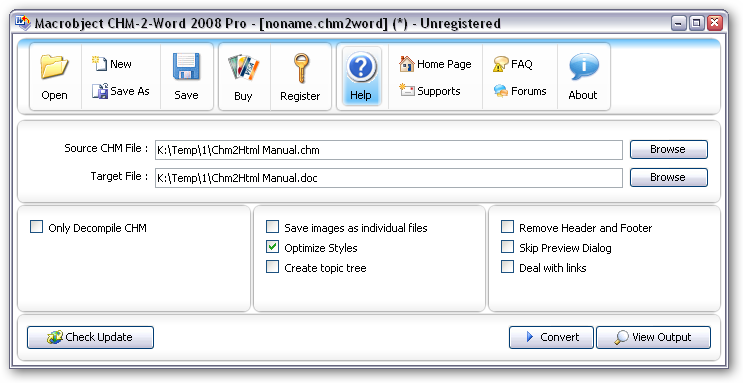Enable Only Decompile CHM checkbox
This screenshot has width=743, height=383.
36,227
